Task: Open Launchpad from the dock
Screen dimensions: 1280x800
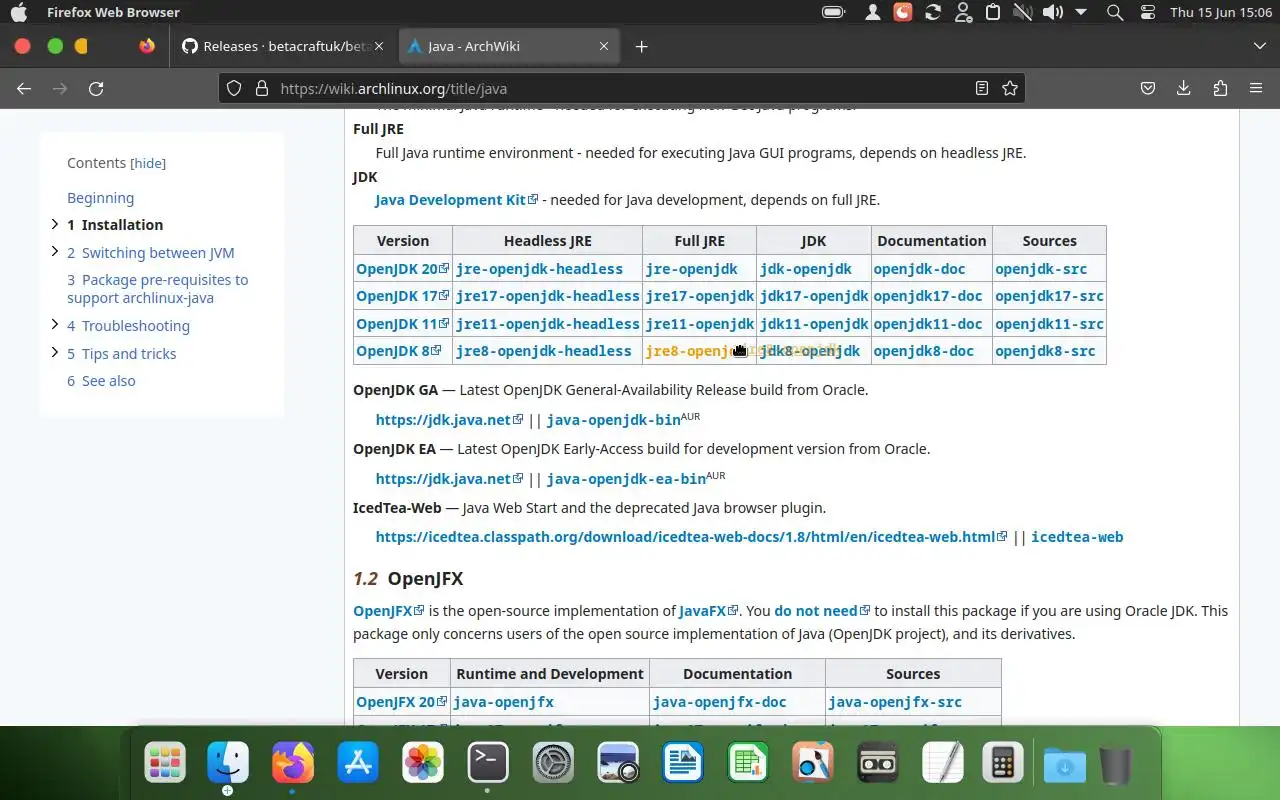Action: point(165,764)
